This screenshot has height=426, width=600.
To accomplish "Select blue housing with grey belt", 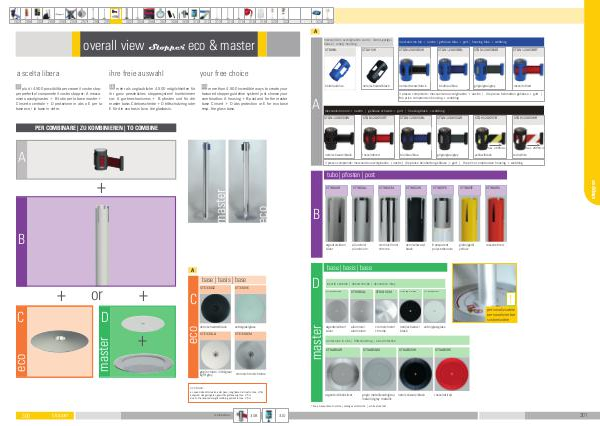I will click(x=489, y=70).
